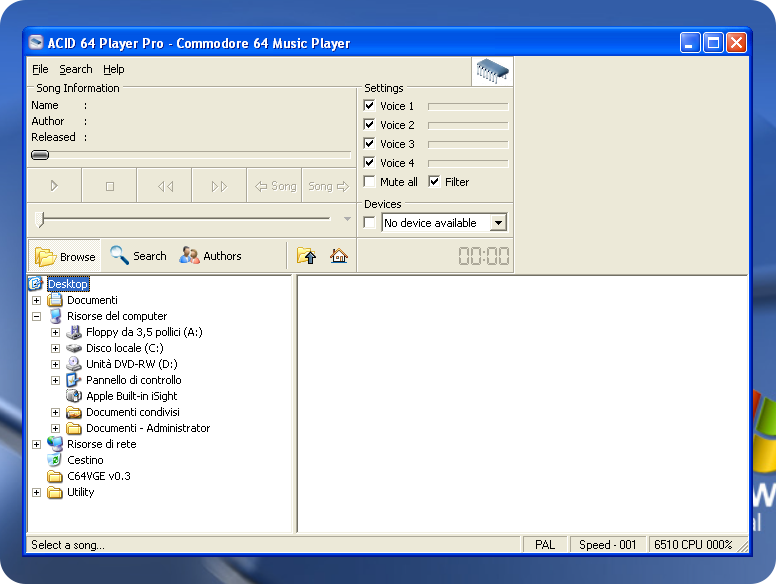Viewport: 776px width, 584px height.
Task: Click the Home folder icon
Action: (x=339, y=256)
